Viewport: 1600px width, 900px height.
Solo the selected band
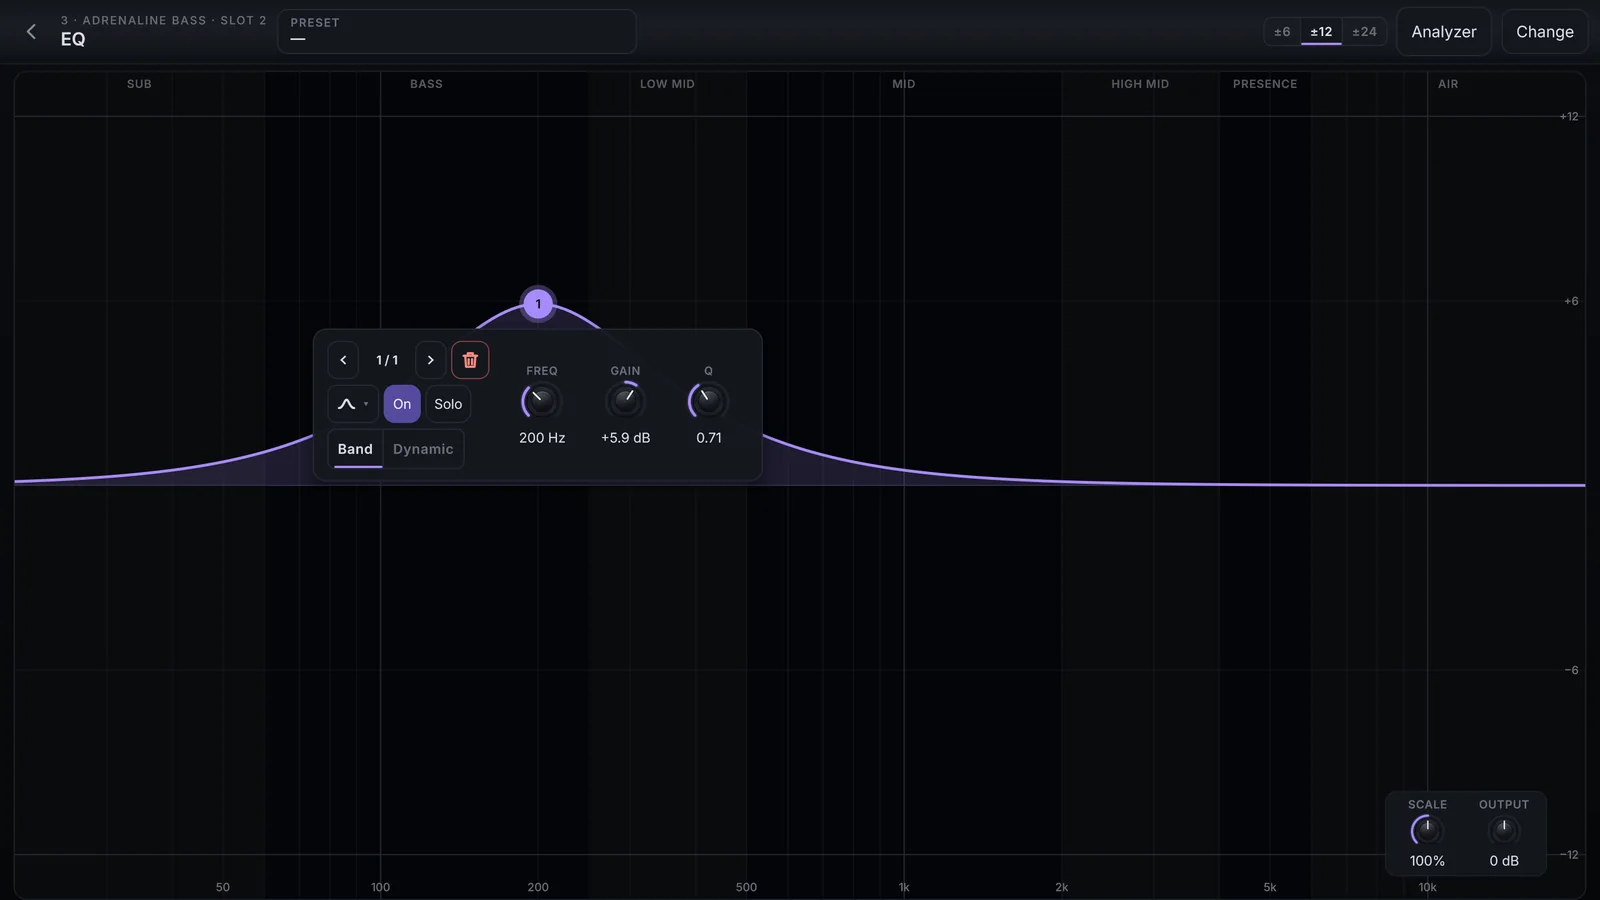pos(448,404)
